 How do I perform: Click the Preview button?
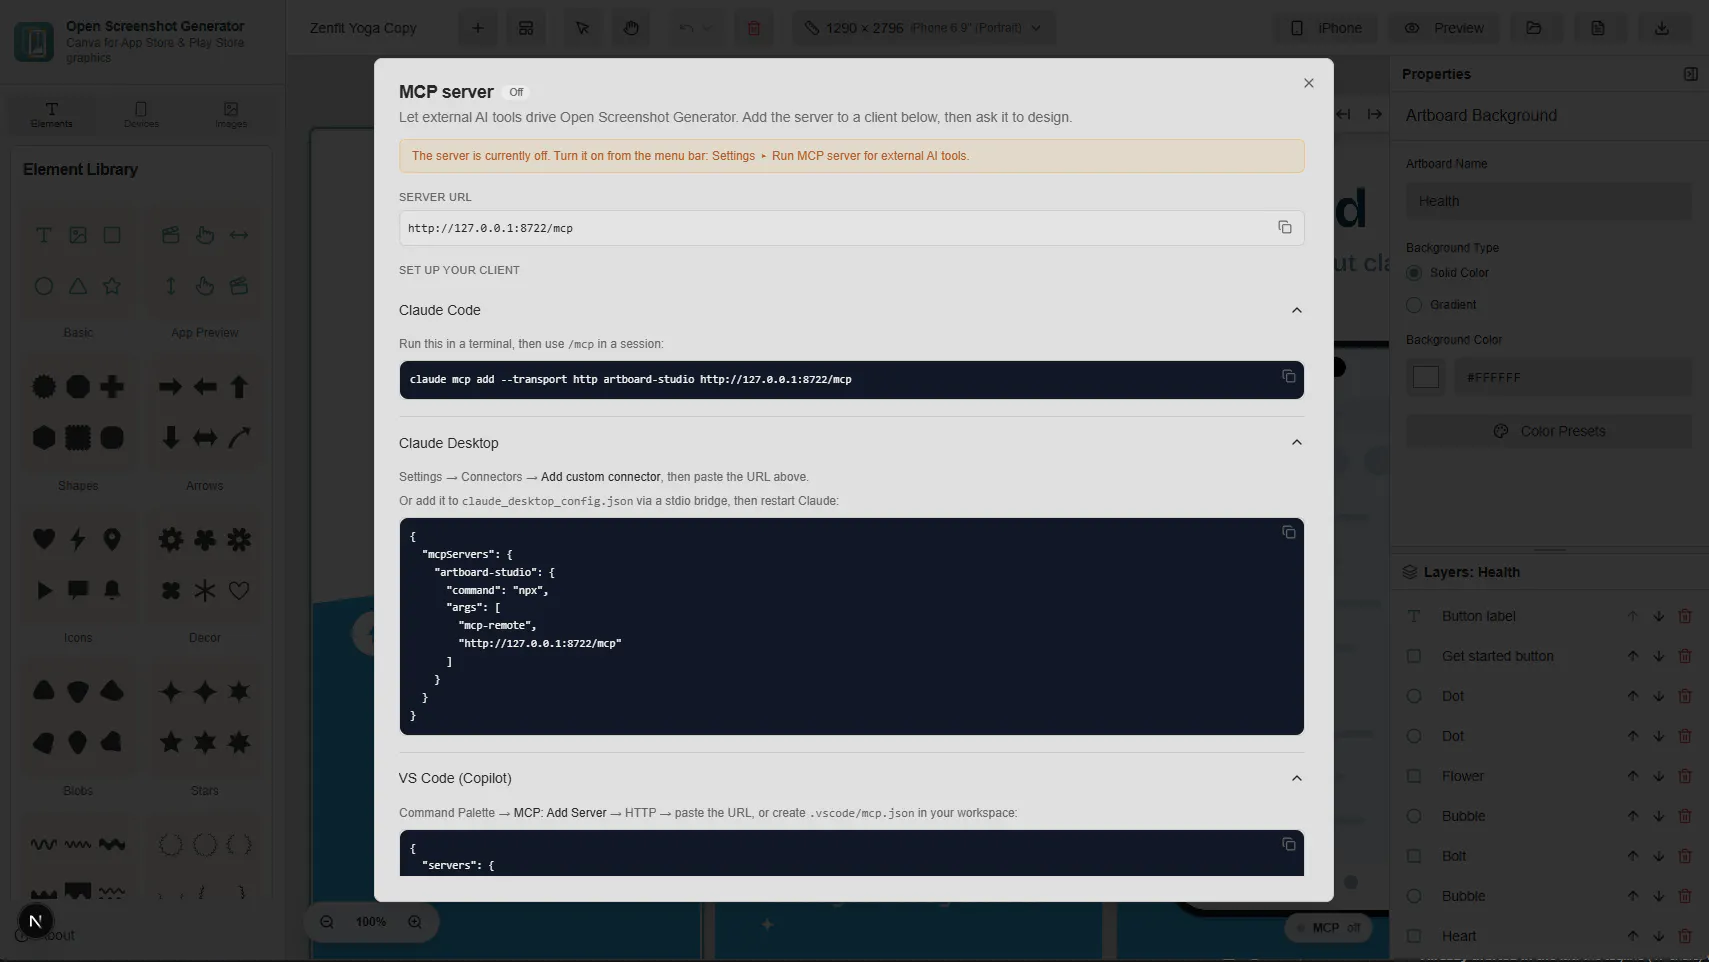[1444, 28]
